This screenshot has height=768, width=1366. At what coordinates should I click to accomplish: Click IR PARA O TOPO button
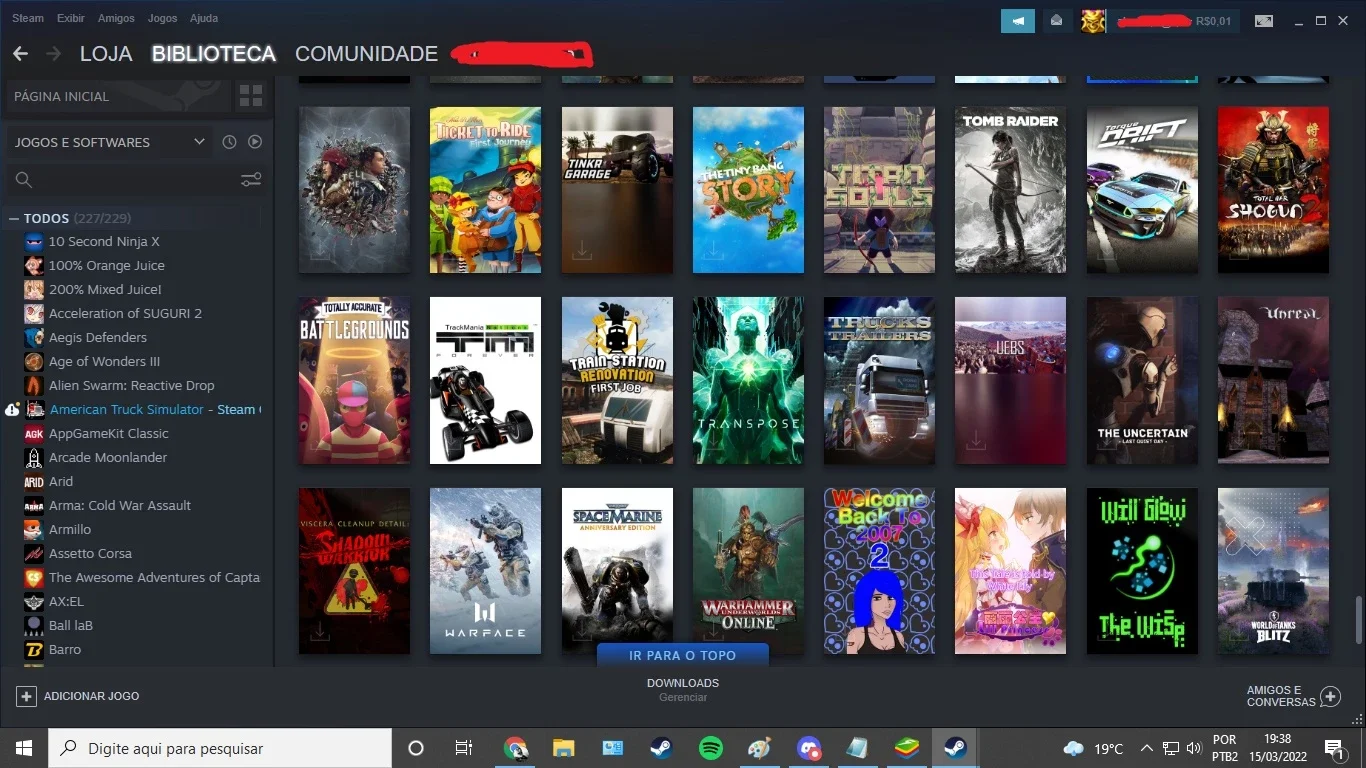click(683, 655)
